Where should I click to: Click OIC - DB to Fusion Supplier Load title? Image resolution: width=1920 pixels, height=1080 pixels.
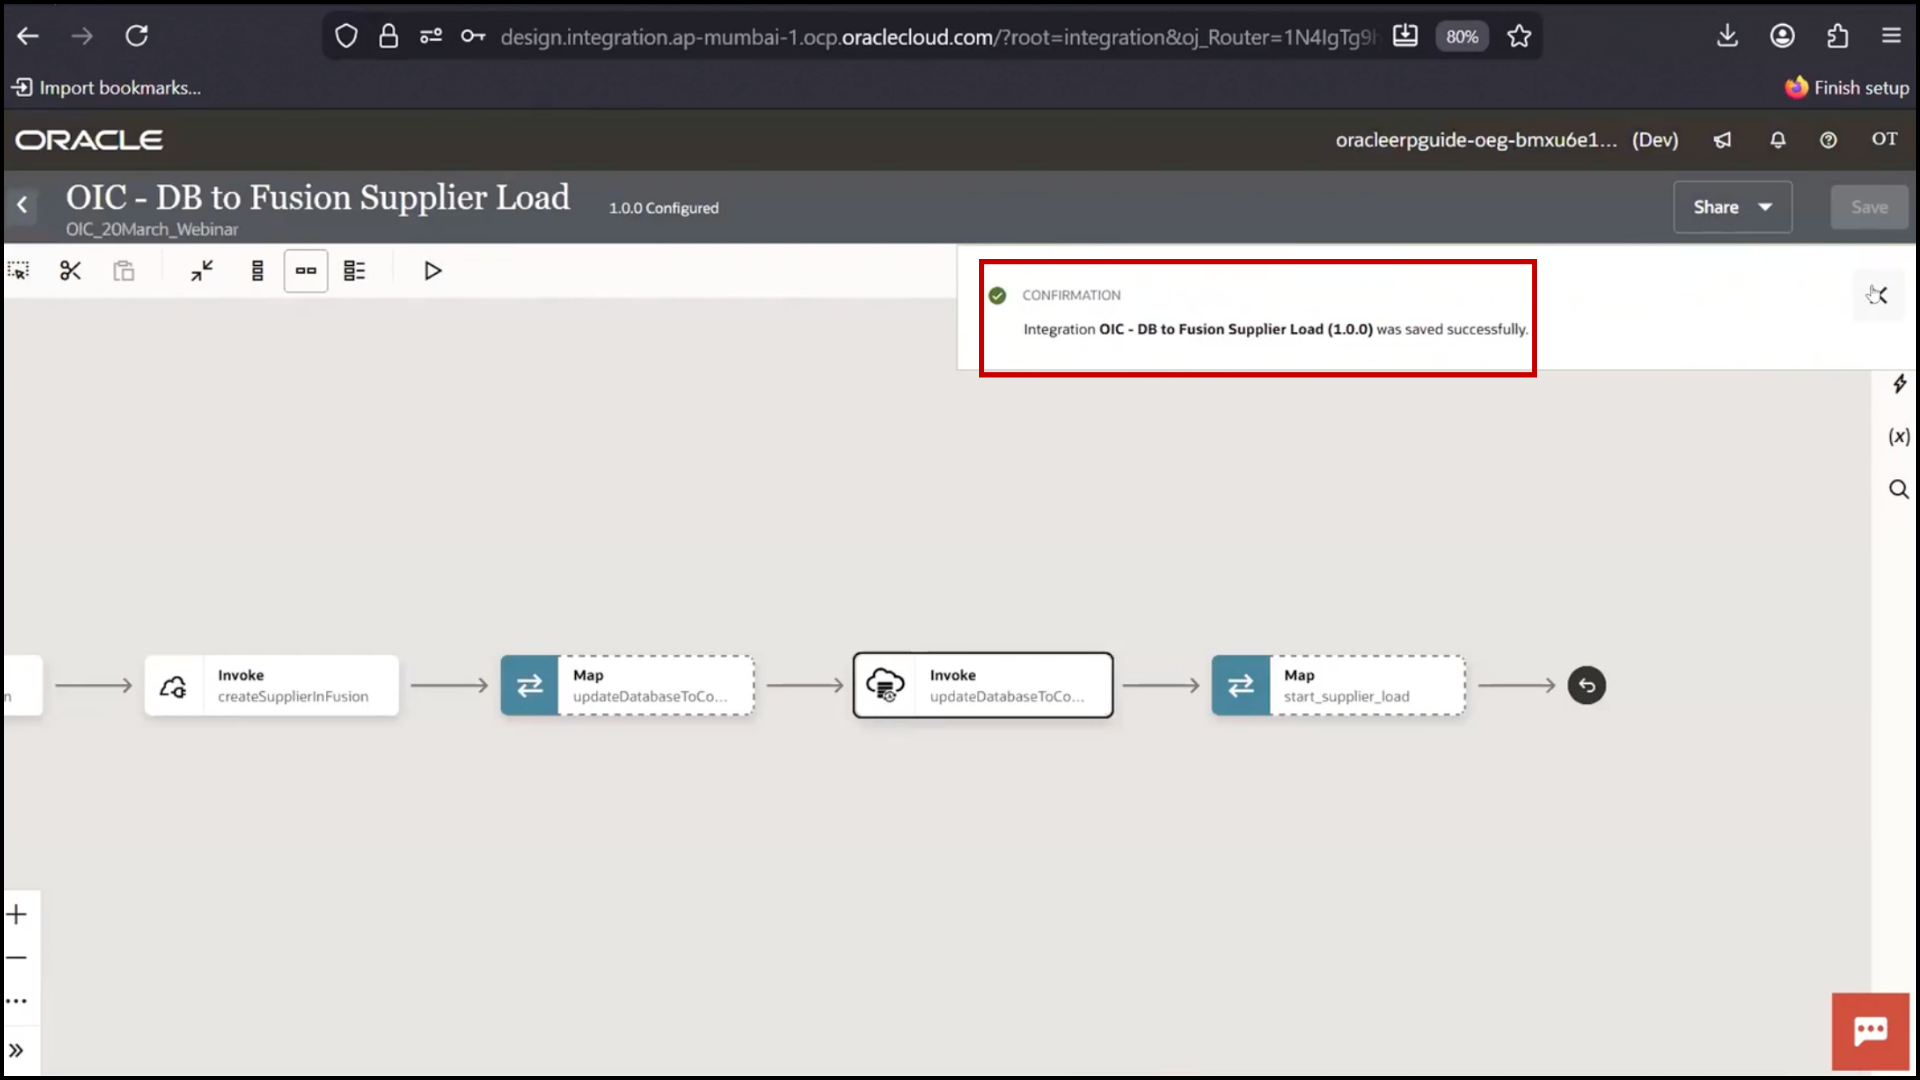click(x=318, y=197)
